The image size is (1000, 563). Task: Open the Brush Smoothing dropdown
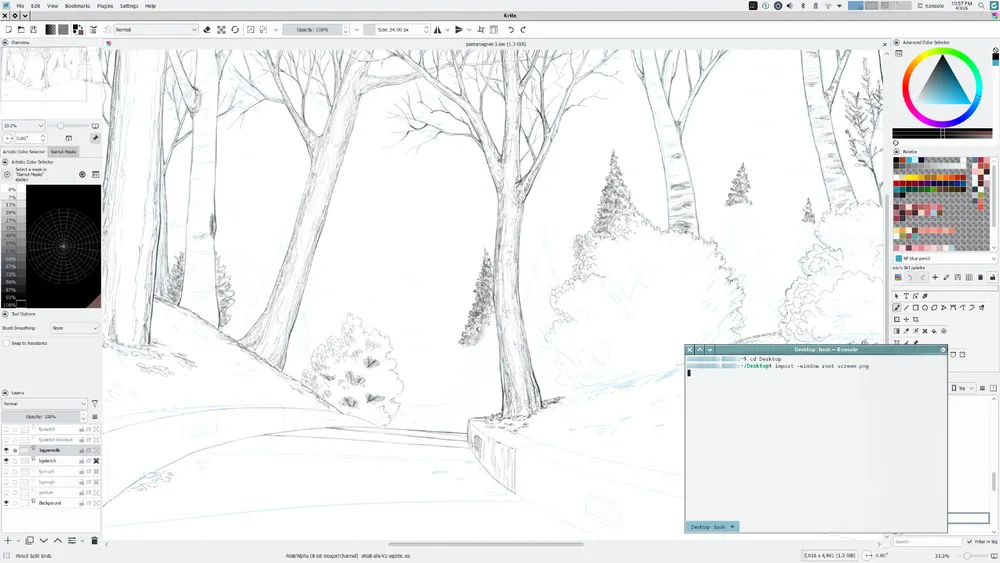[x=75, y=328]
